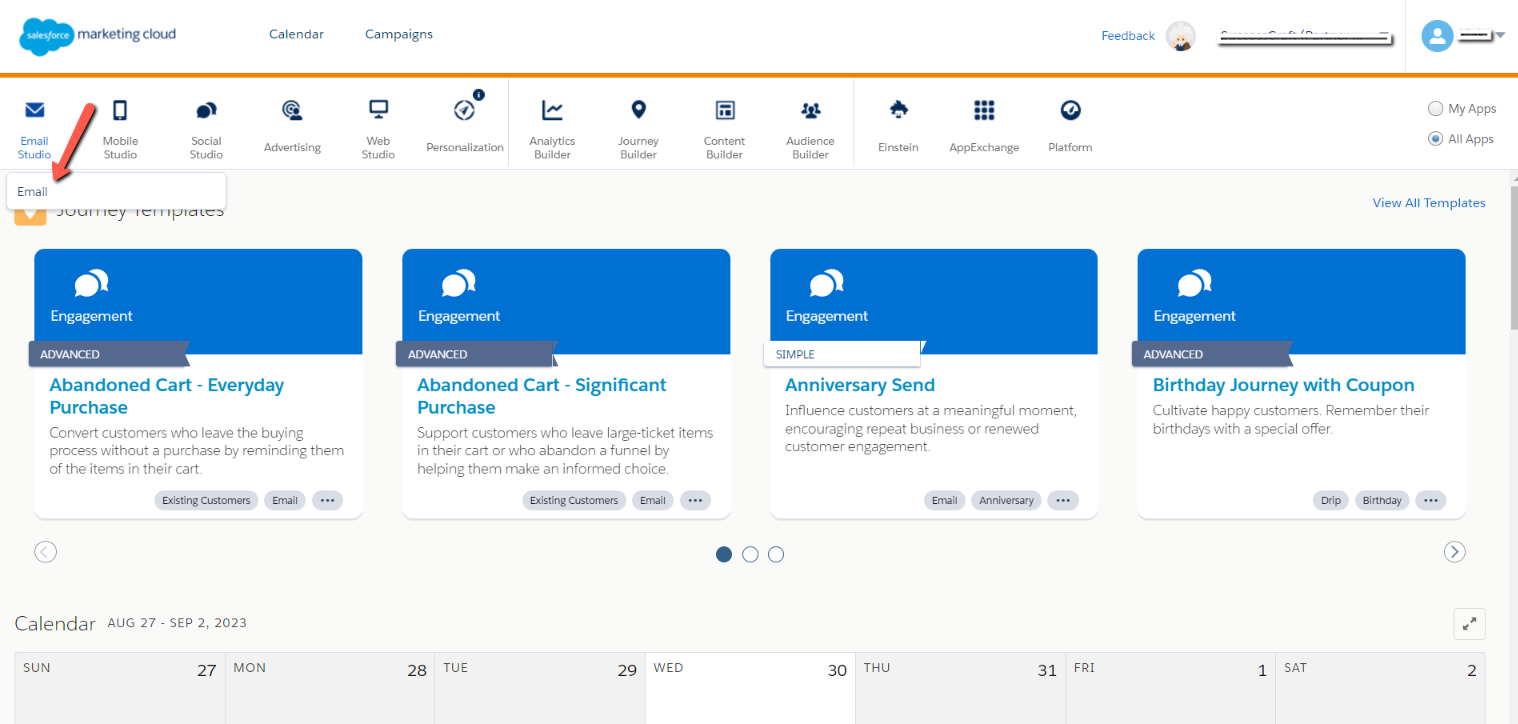
Task: Click the Einstein character account icon
Action: (x=1181, y=36)
